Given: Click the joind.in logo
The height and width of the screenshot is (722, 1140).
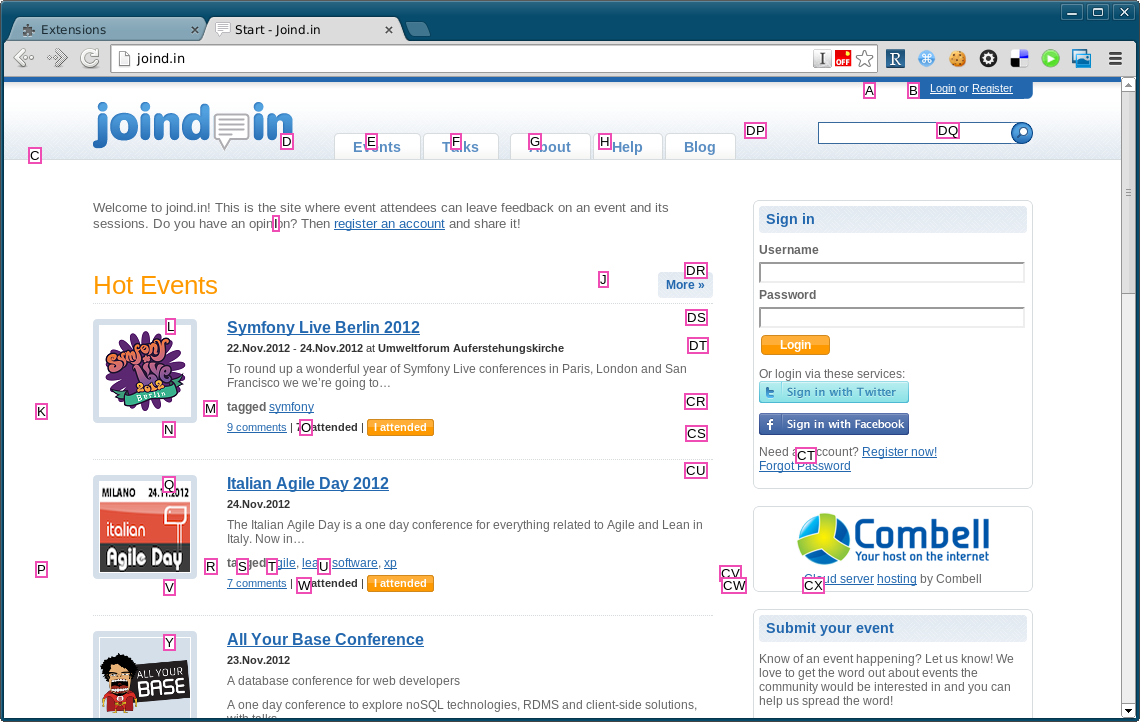Looking at the screenshot, I should (193, 125).
